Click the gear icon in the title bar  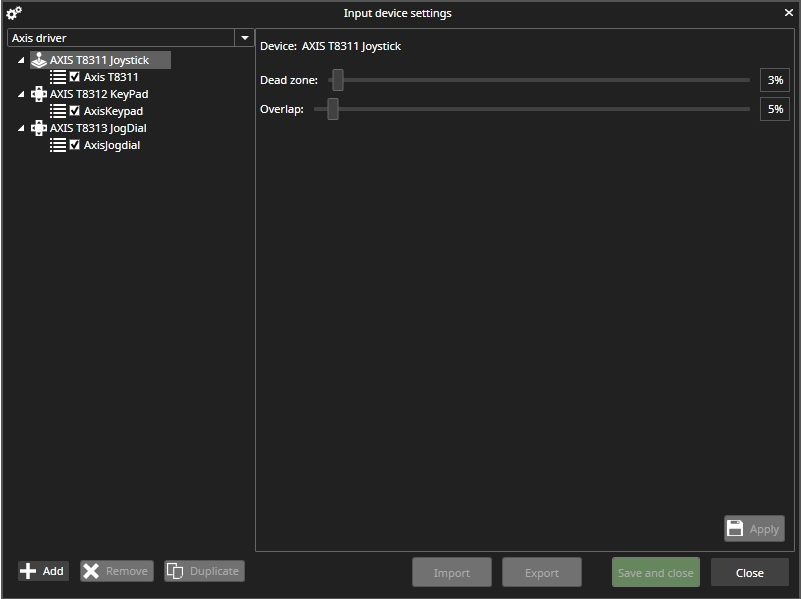(x=14, y=13)
